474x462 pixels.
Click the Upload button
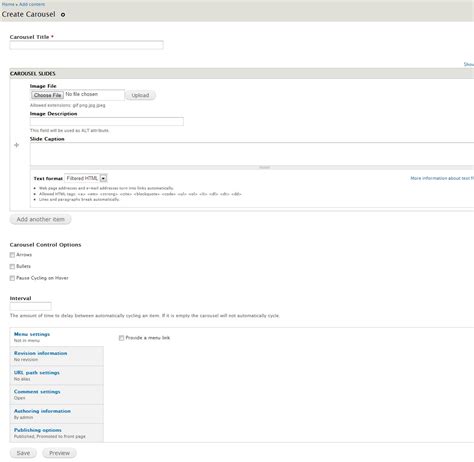pyautogui.click(x=140, y=95)
